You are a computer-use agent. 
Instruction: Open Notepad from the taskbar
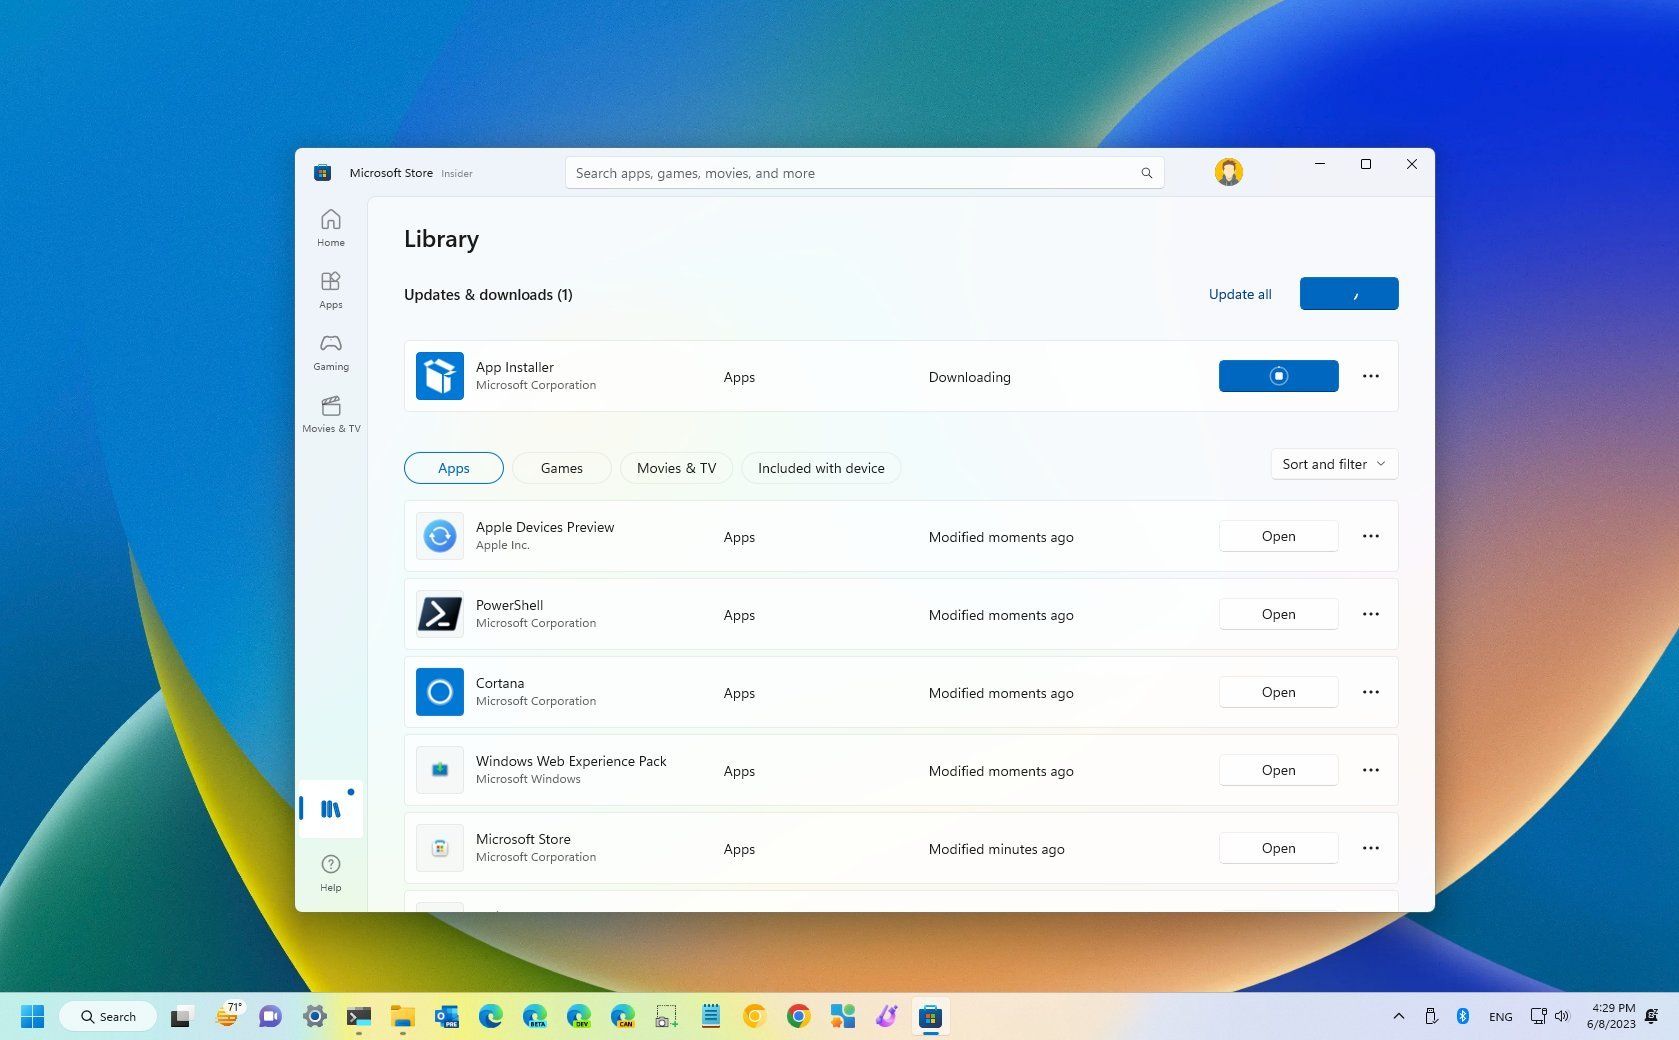point(710,1016)
